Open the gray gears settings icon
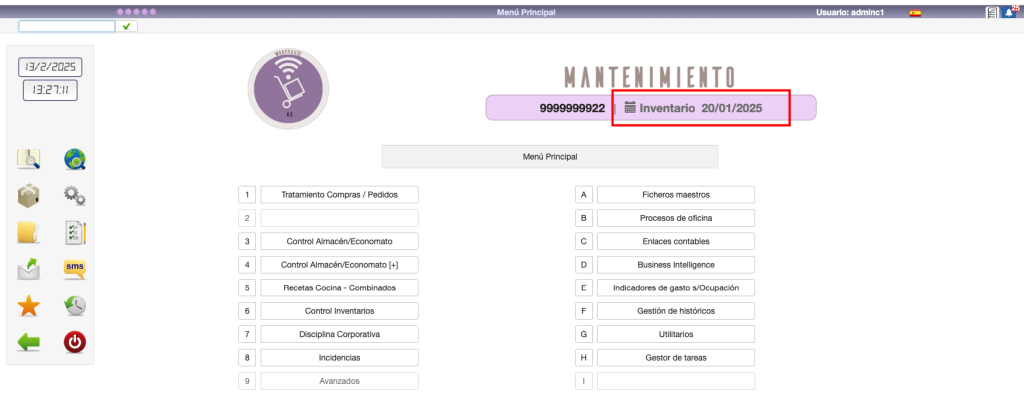Screen dimensions: 1024x409 click(x=75, y=196)
